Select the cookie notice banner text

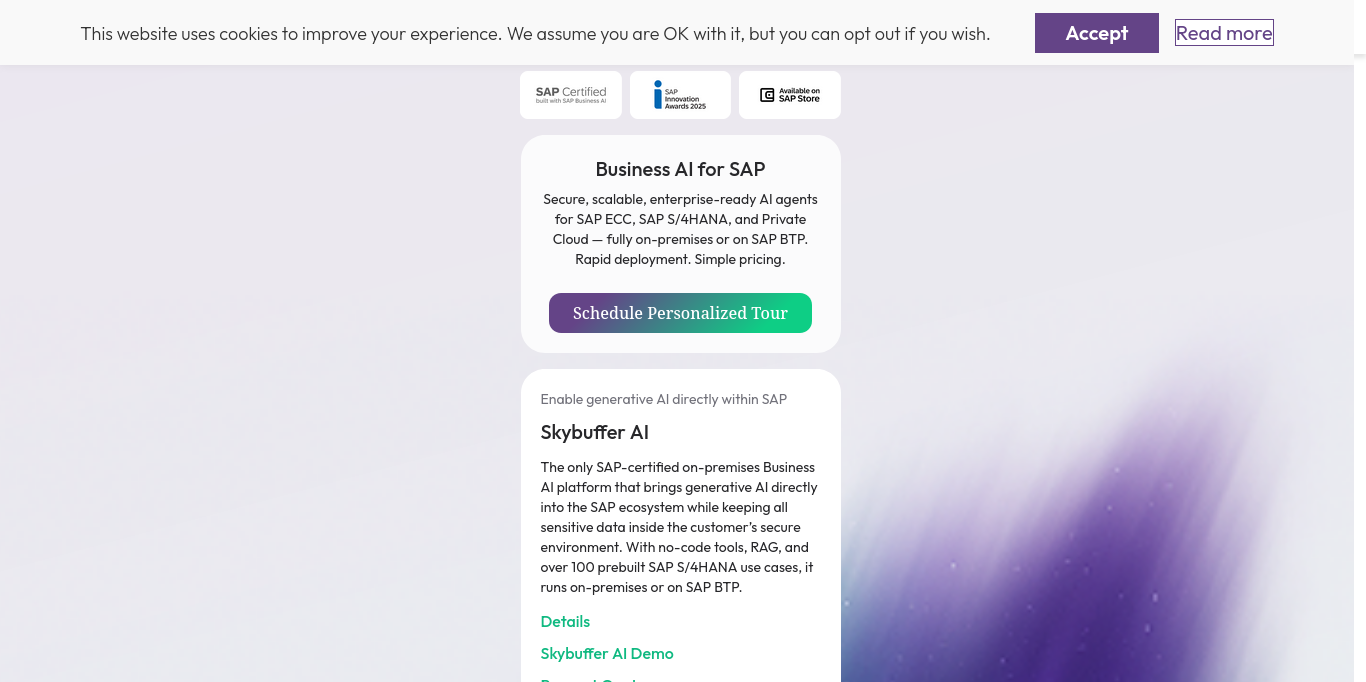pyautogui.click(x=535, y=33)
